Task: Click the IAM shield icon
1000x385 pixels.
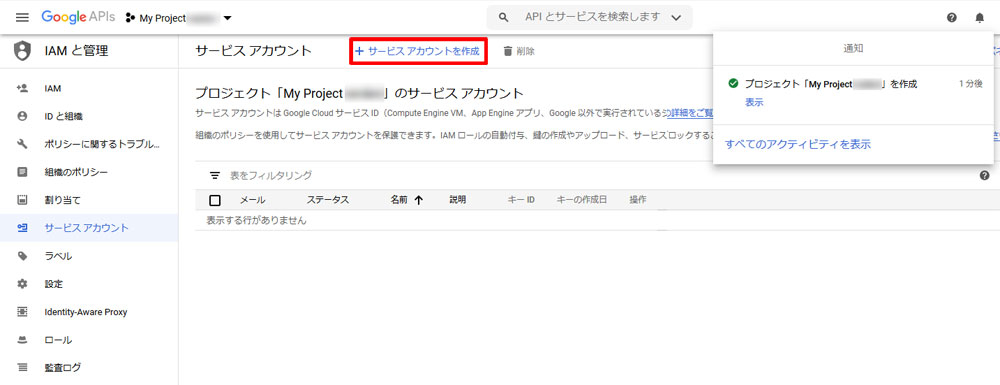Action: [x=22, y=51]
